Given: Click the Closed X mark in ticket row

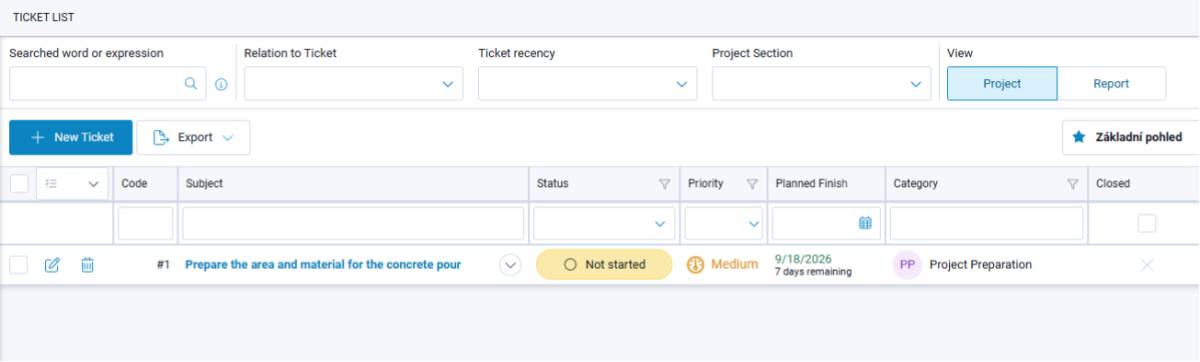Looking at the screenshot, I should 1146,265.
